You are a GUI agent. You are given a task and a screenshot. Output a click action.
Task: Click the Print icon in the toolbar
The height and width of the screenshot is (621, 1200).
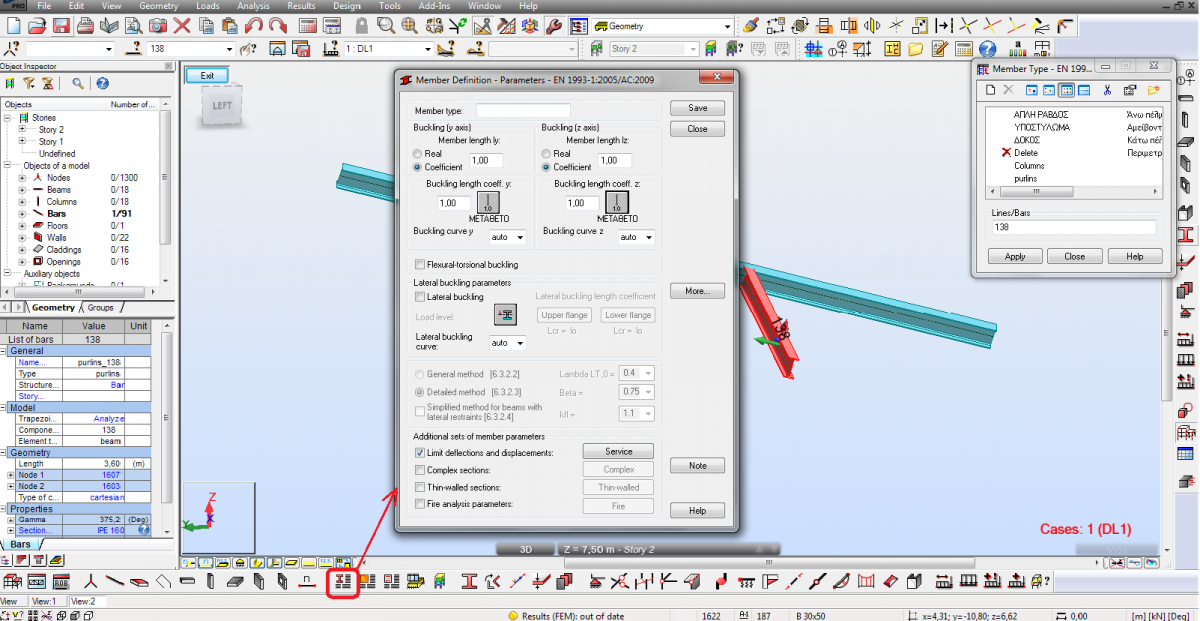(86, 26)
